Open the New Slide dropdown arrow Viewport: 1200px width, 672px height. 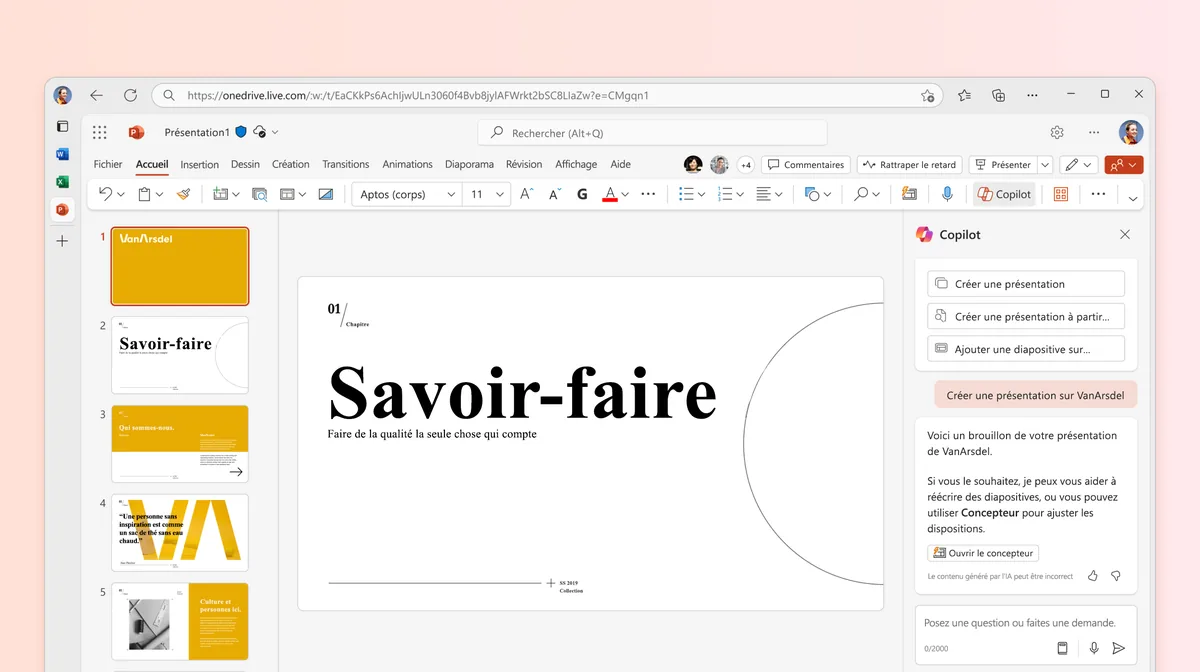click(x=236, y=195)
